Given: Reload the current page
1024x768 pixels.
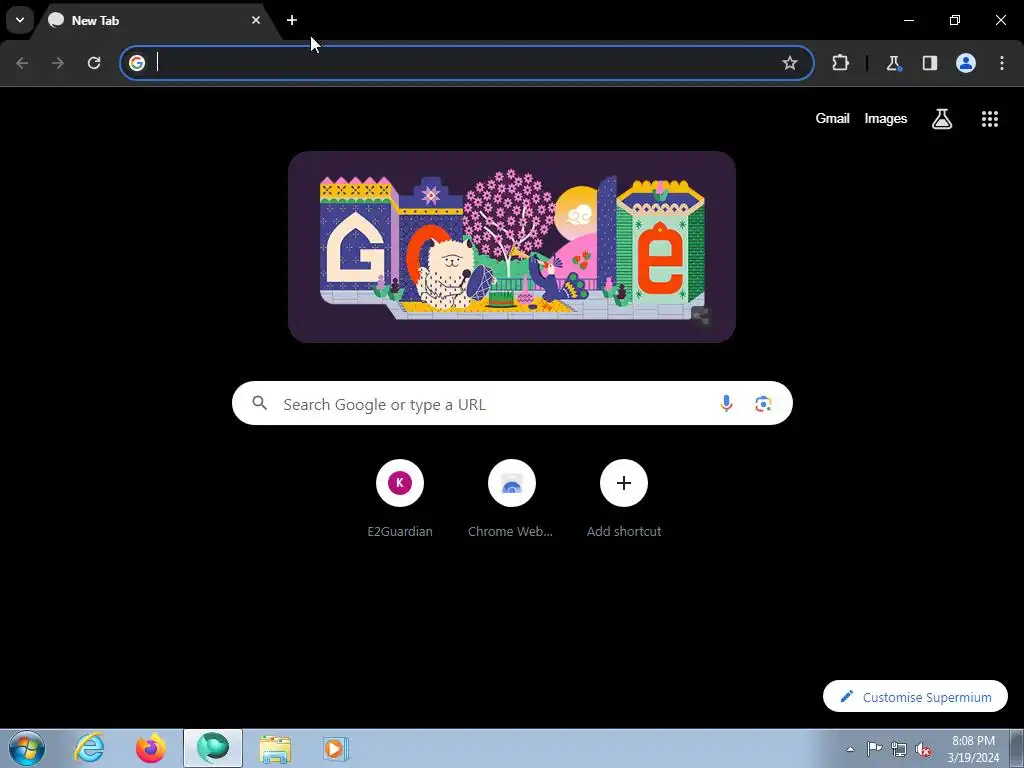Looking at the screenshot, I should click(x=94, y=63).
